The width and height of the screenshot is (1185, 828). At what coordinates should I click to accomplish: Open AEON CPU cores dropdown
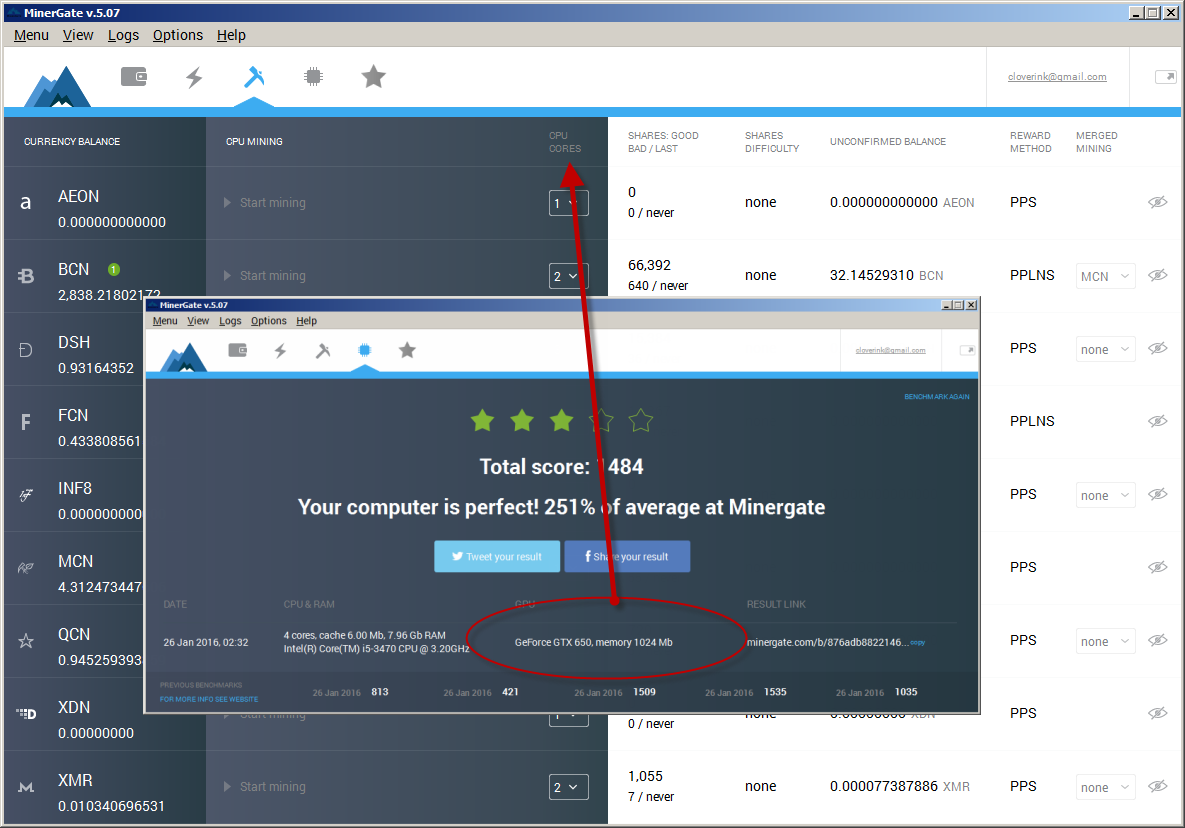click(x=568, y=203)
